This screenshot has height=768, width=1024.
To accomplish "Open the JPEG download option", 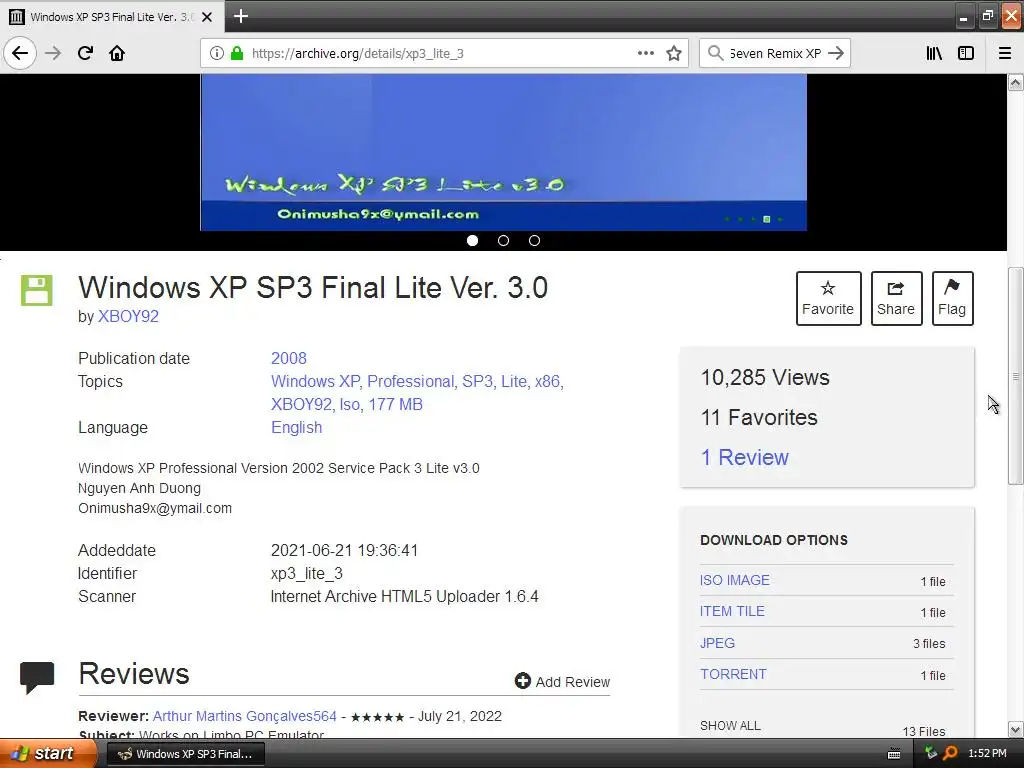I will point(717,643).
